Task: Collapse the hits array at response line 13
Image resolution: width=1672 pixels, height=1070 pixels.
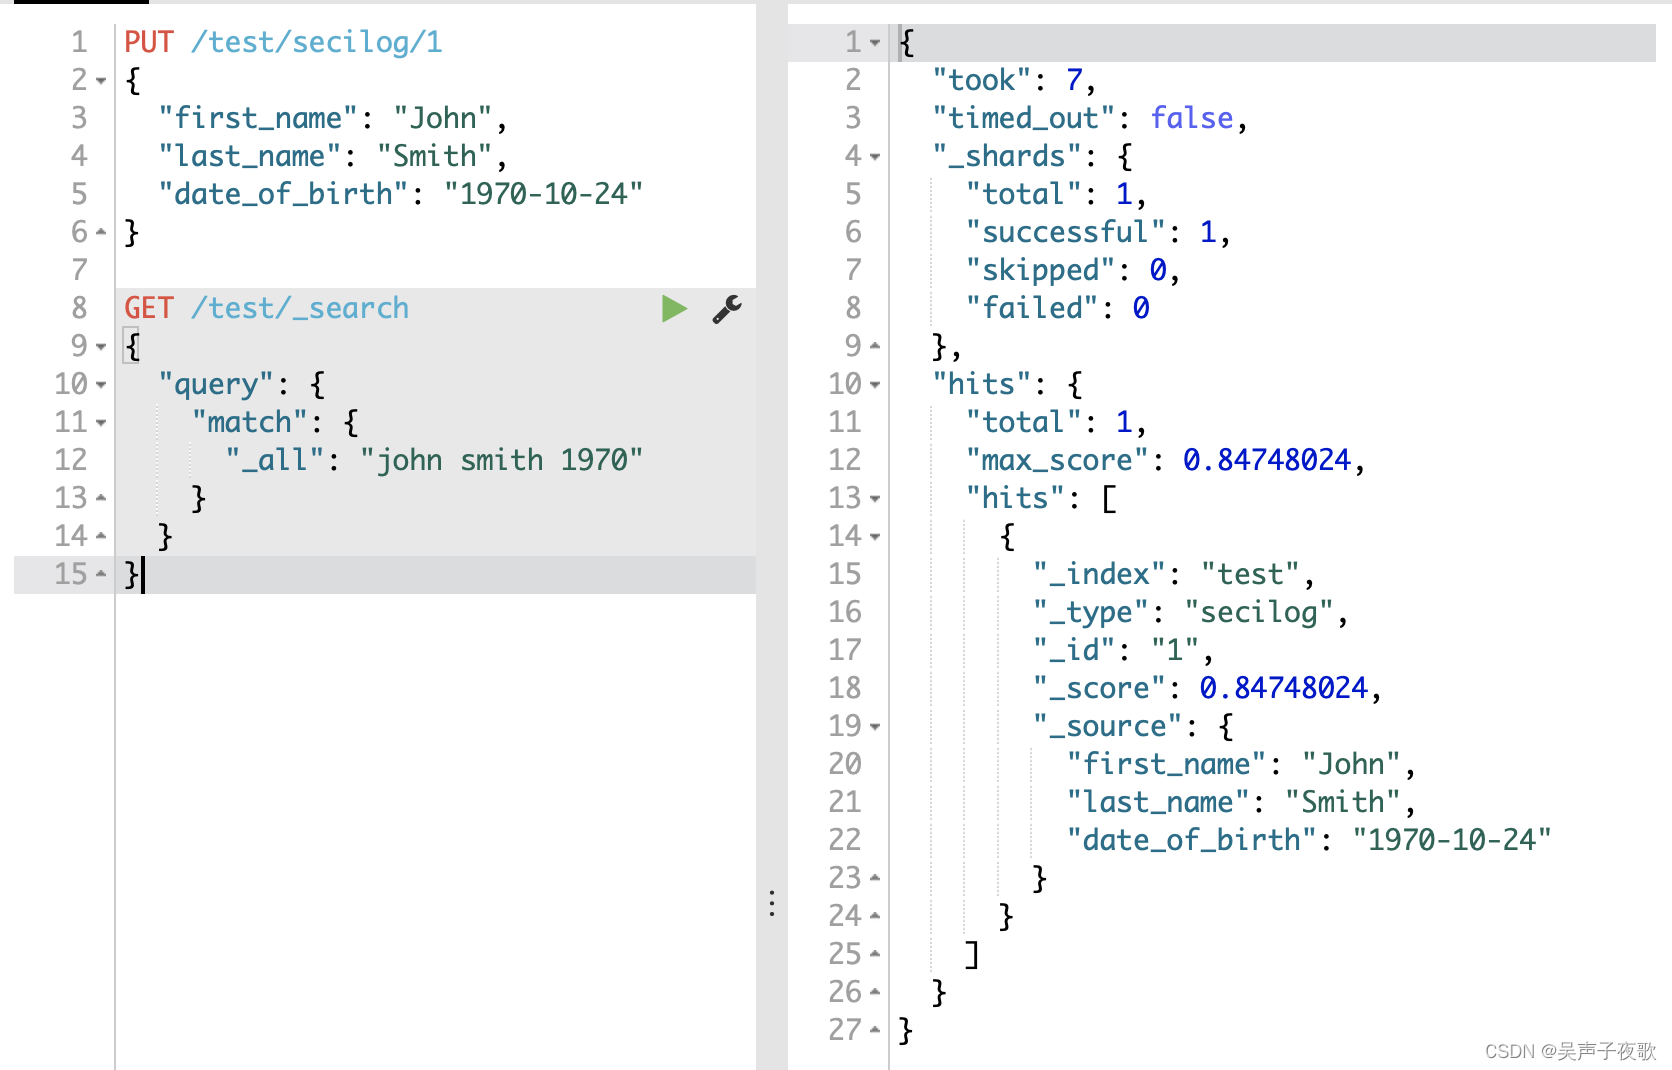Action: [875, 499]
